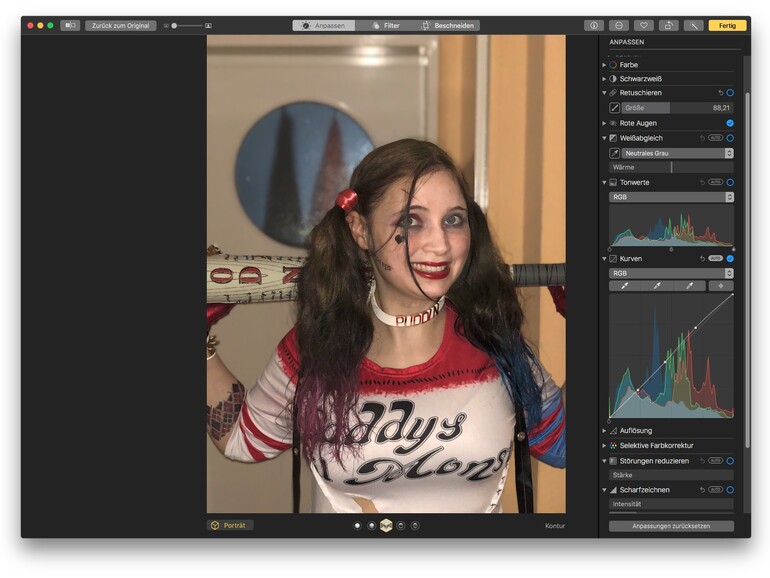Image resolution: width=770 pixels, height=578 pixels.
Task: Click the heart favorite icon
Action: pyautogui.click(x=644, y=25)
